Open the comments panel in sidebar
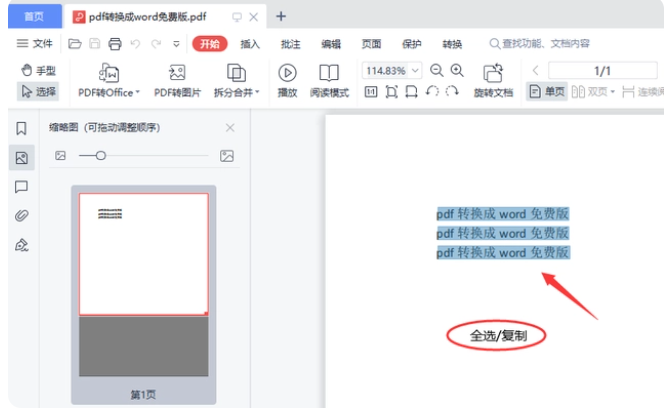 pos(21,187)
